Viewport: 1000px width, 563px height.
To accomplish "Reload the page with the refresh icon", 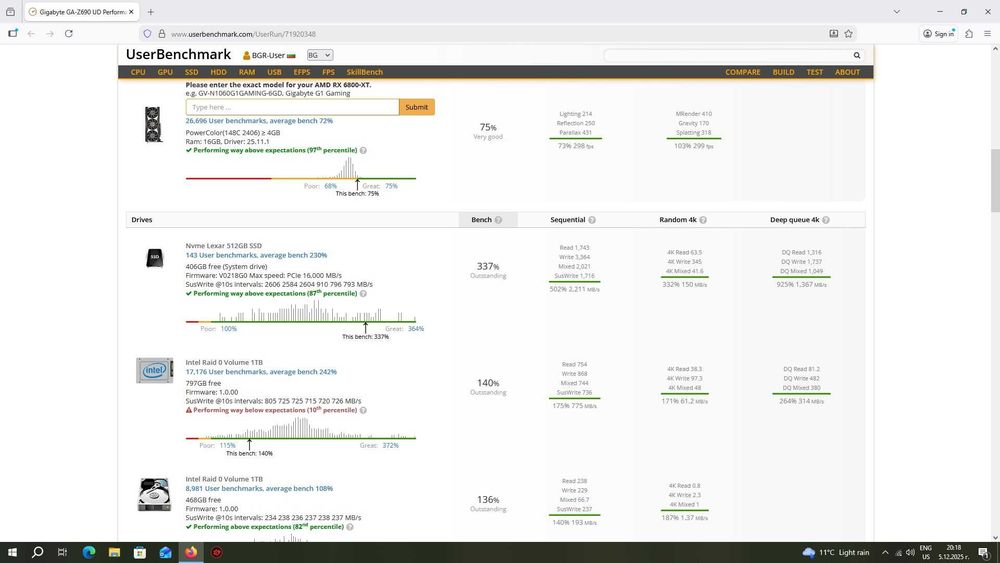I will (x=69, y=34).
